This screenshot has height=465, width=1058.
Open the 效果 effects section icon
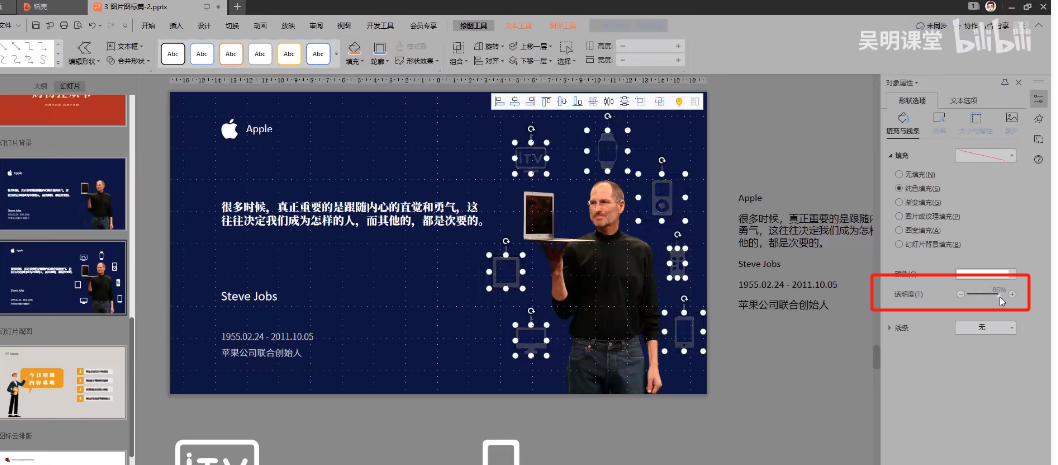tap(939, 123)
